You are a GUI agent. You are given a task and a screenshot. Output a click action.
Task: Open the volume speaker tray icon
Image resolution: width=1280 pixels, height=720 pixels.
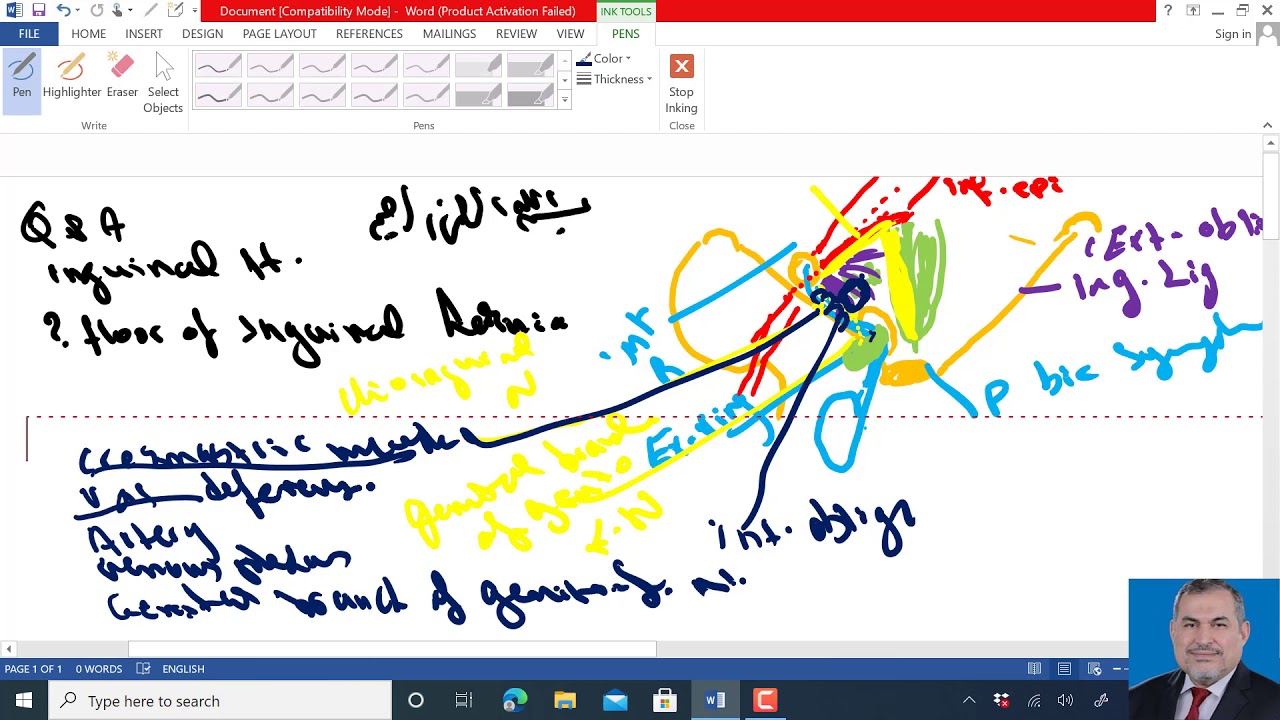point(1066,701)
